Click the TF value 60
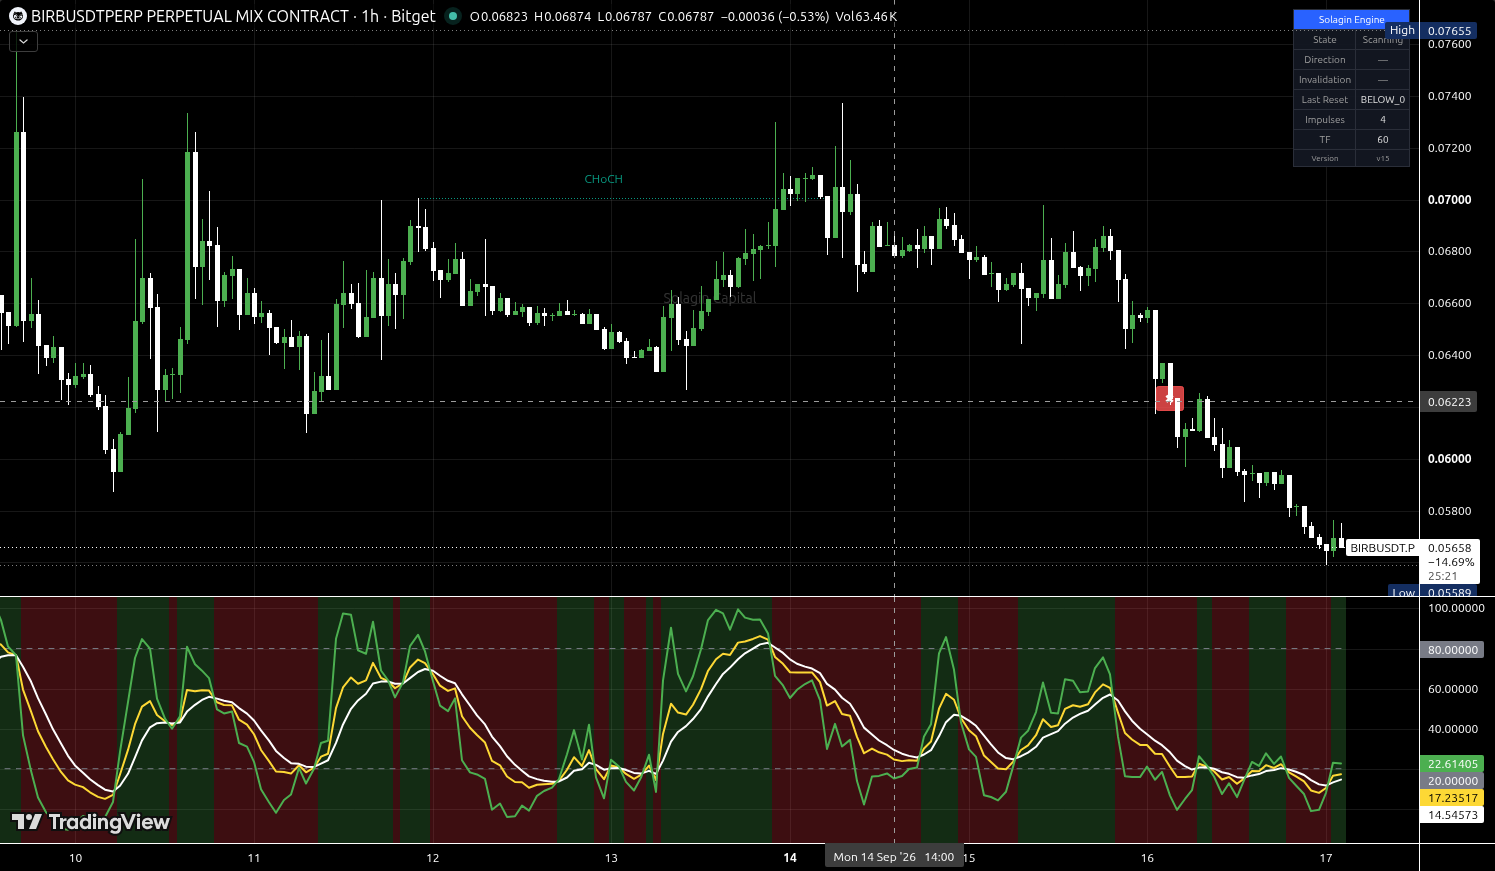Image resolution: width=1495 pixels, height=871 pixels. click(x=1382, y=140)
